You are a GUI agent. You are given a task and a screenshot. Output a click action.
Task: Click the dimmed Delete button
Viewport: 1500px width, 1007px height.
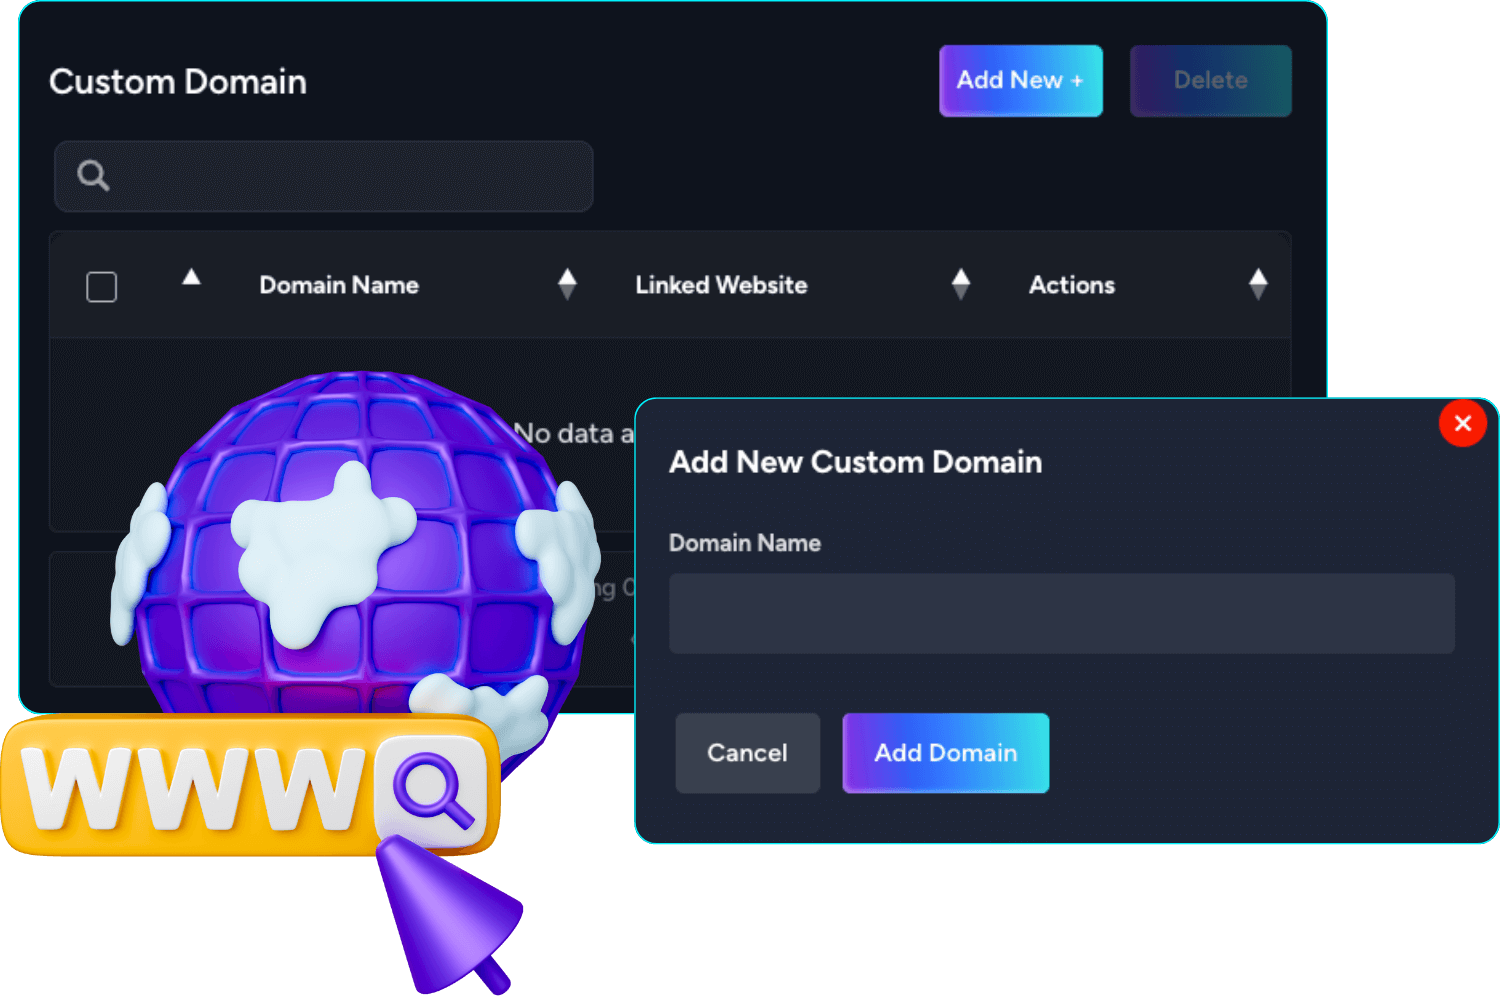[1210, 81]
